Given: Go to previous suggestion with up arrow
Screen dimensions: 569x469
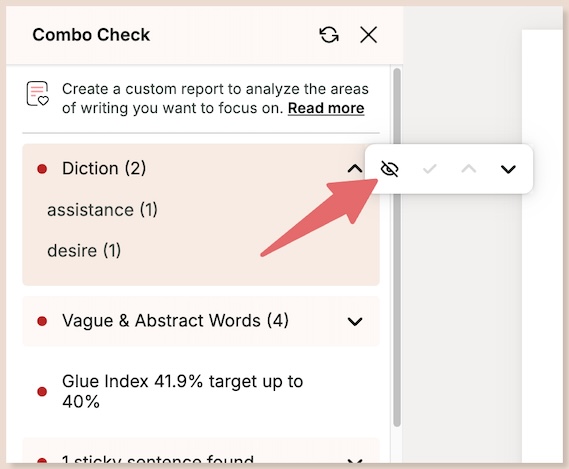Looking at the screenshot, I should click(469, 169).
